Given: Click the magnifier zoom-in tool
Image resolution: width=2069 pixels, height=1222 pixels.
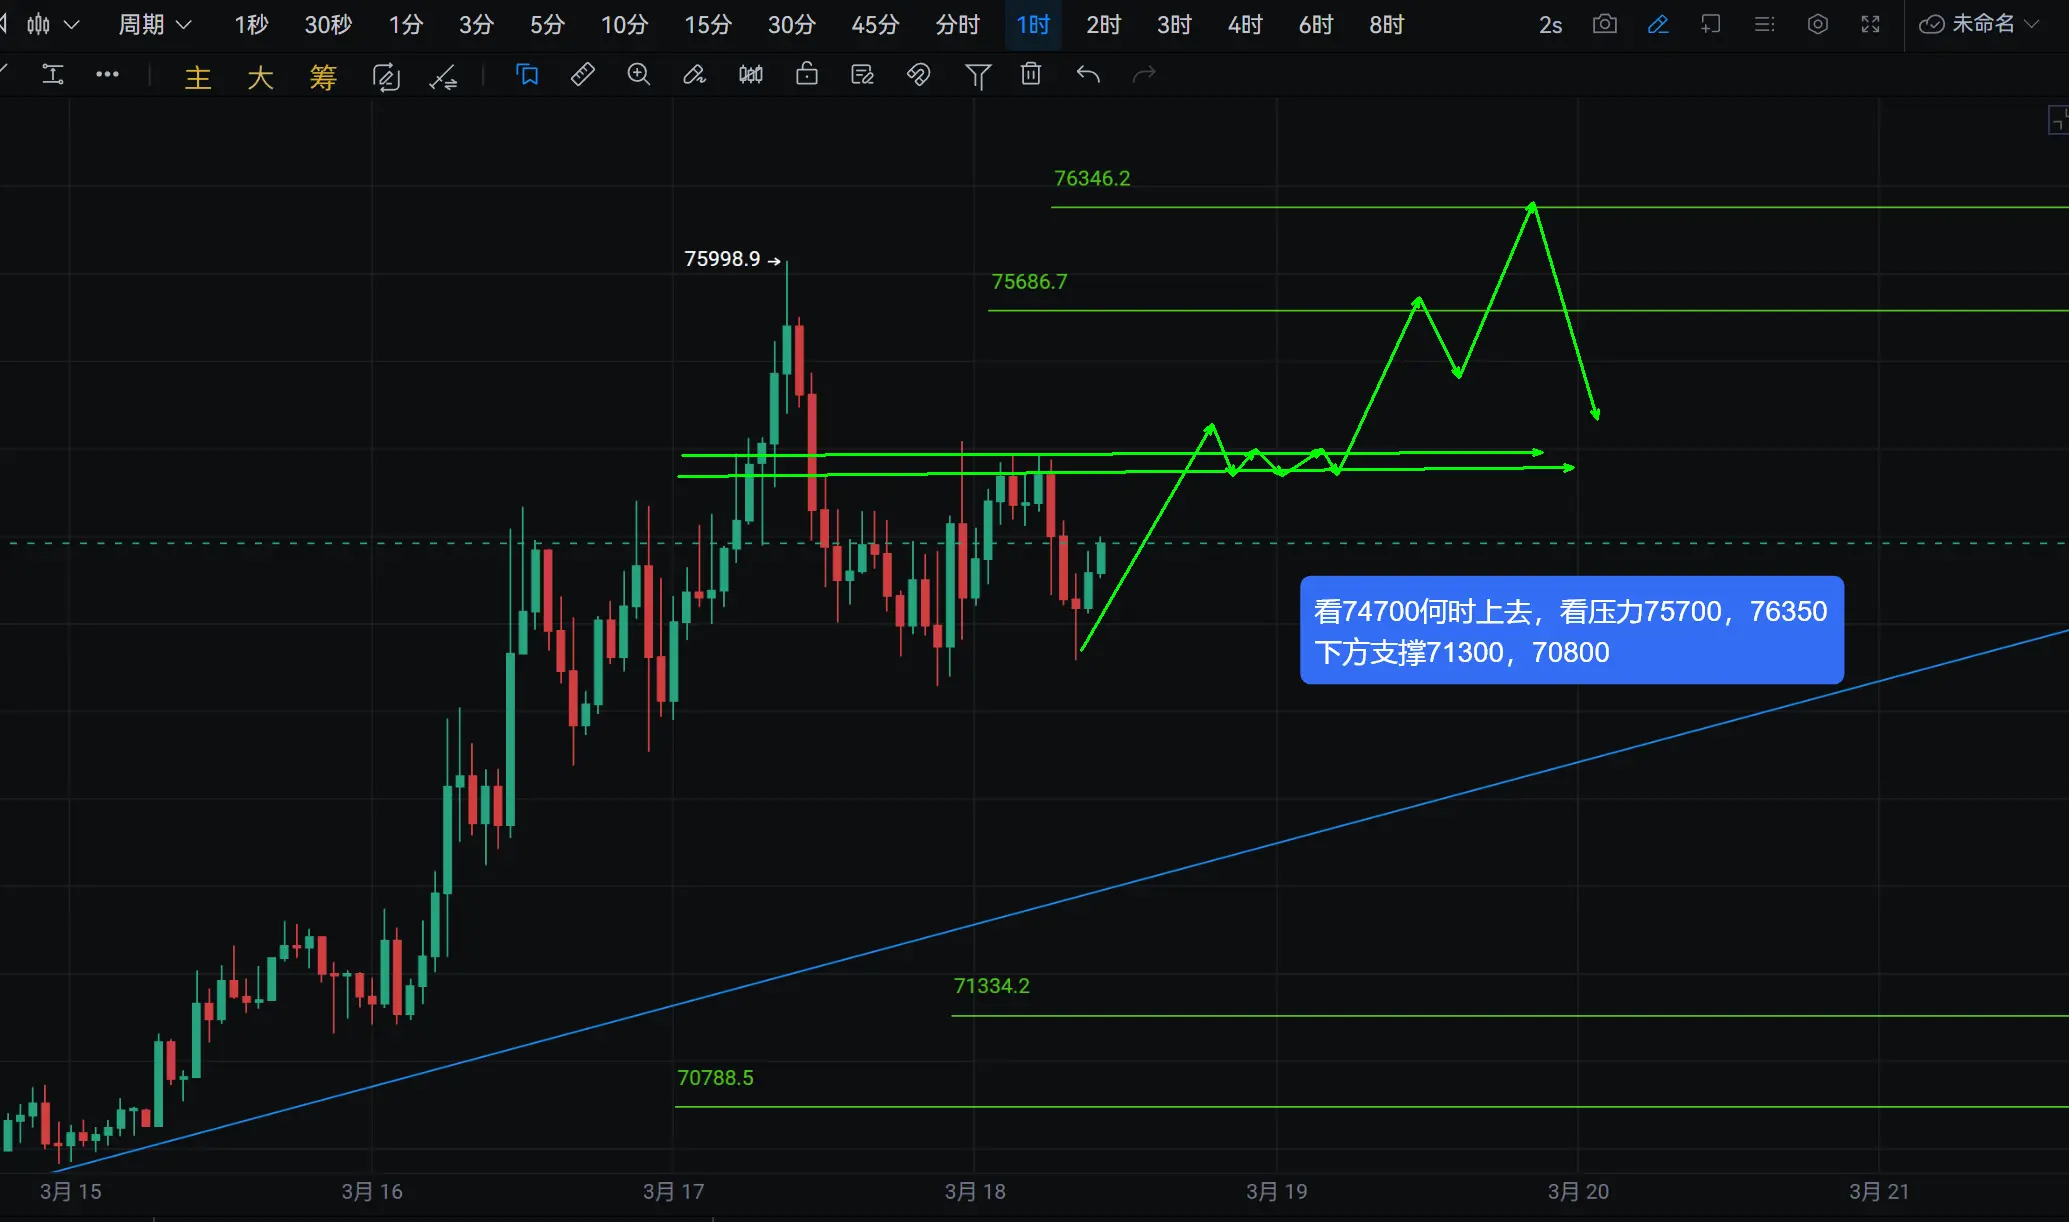Looking at the screenshot, I should pyautogui.click(x=638, y=75).
